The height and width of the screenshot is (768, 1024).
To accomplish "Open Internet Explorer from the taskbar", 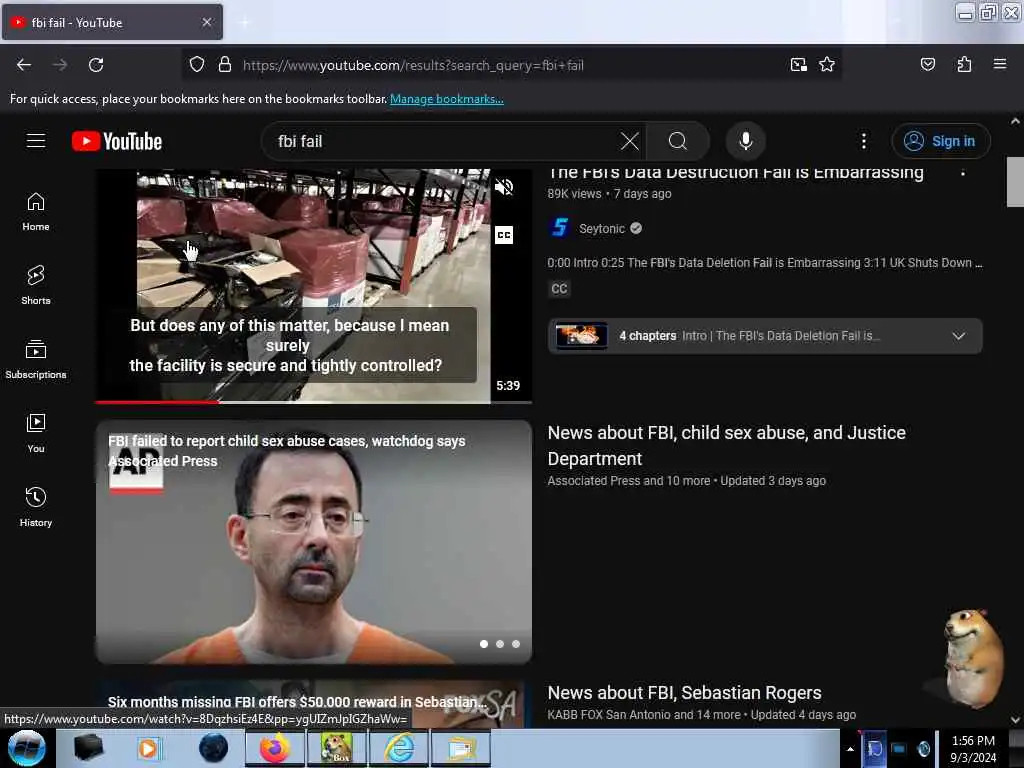I will tap(399, 748).
